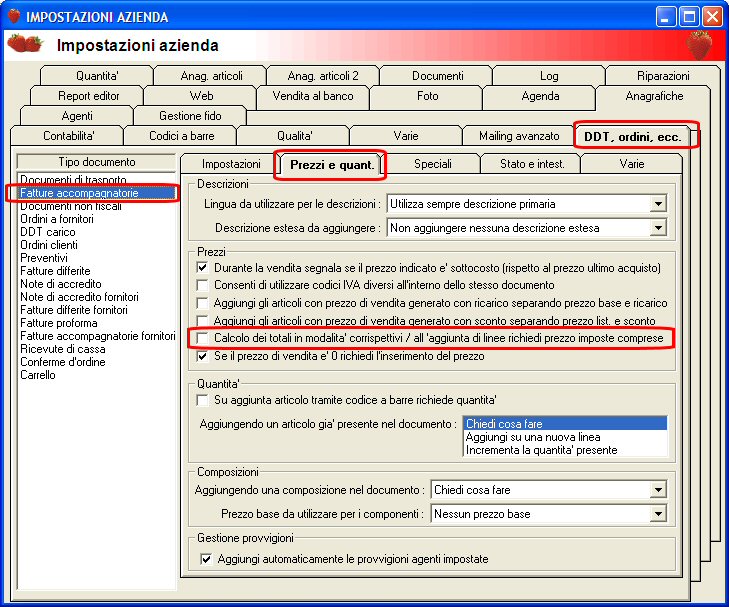Click the Tipo documento list header

click(x=96, y=162)
